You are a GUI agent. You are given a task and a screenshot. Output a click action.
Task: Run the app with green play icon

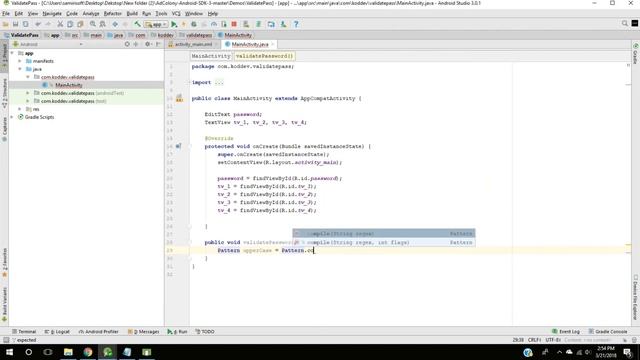174,24
